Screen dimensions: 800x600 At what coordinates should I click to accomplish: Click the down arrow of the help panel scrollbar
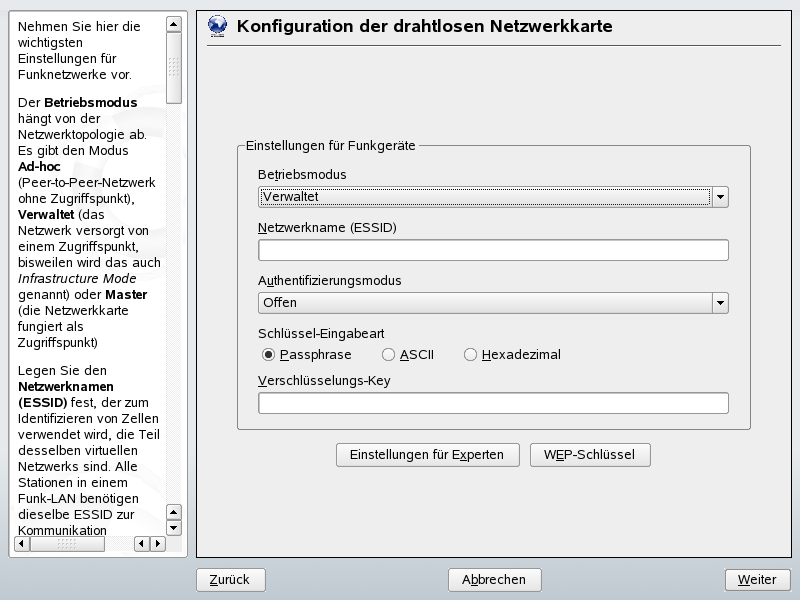pos(173,527)
